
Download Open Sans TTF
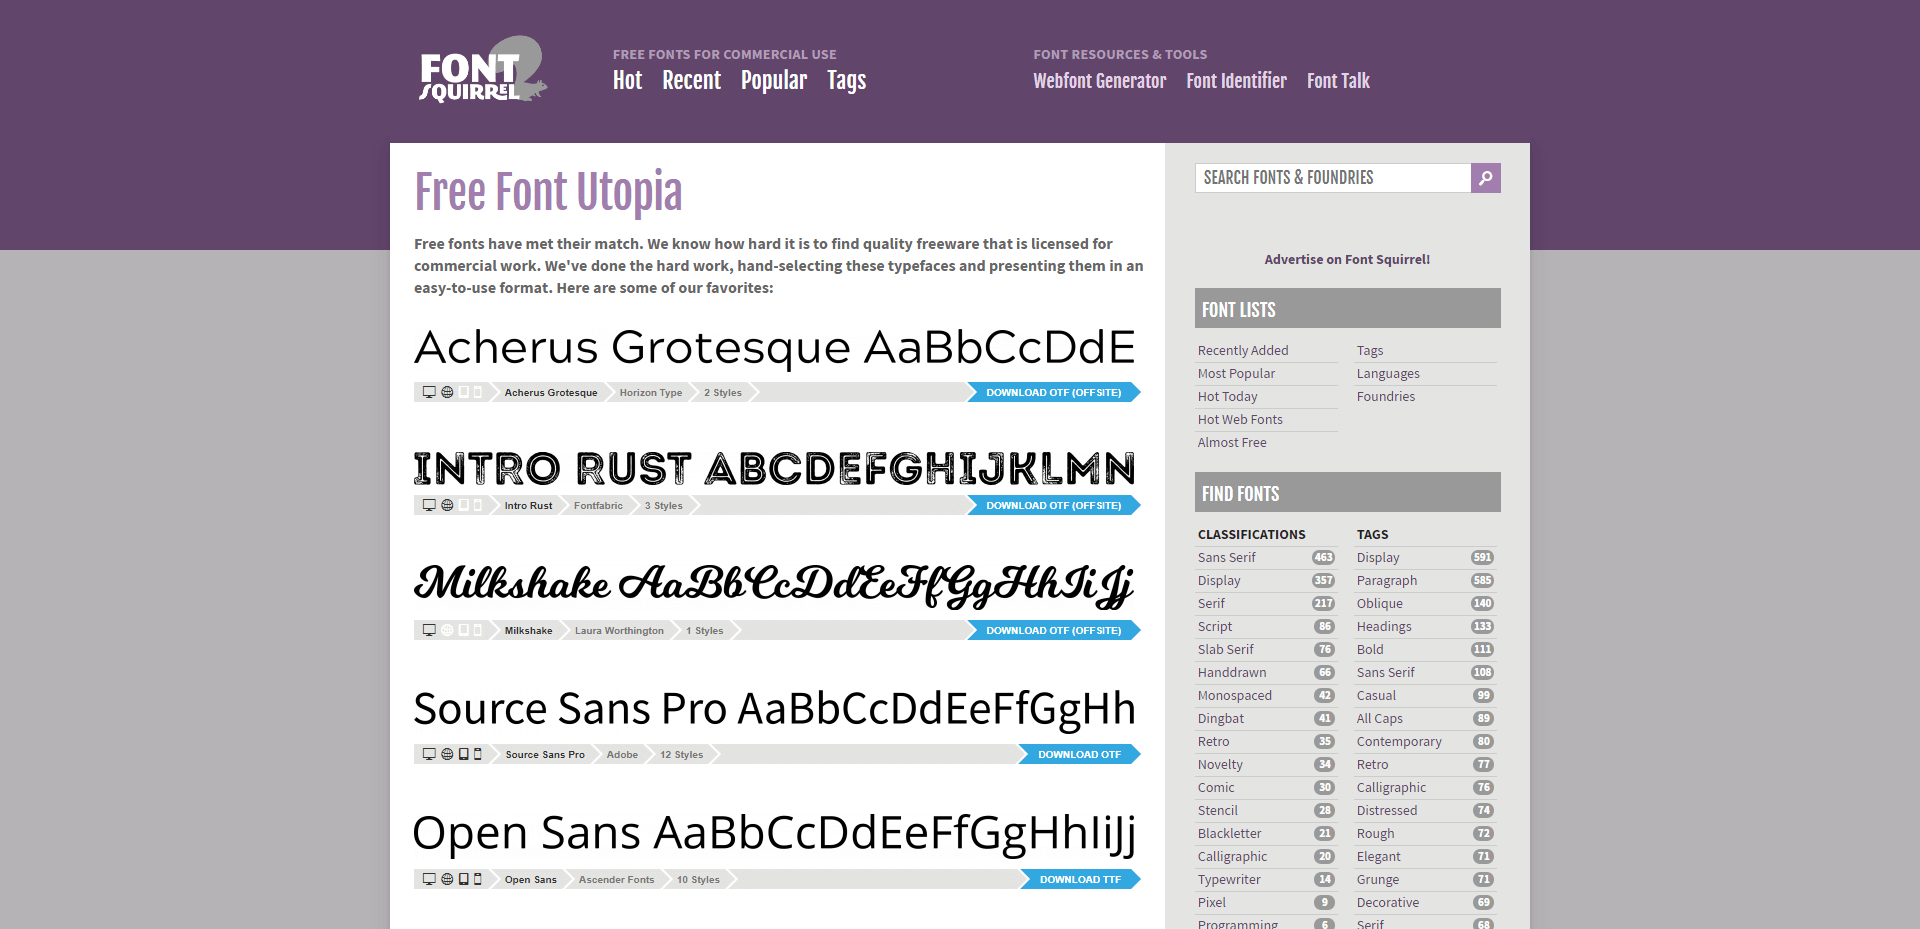pyautogui.click(x=1080, y=879)
